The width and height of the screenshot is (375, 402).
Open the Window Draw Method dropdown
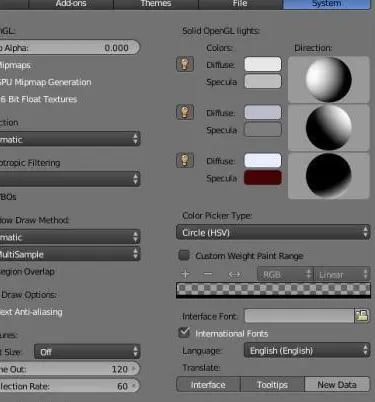pos(70,237)
